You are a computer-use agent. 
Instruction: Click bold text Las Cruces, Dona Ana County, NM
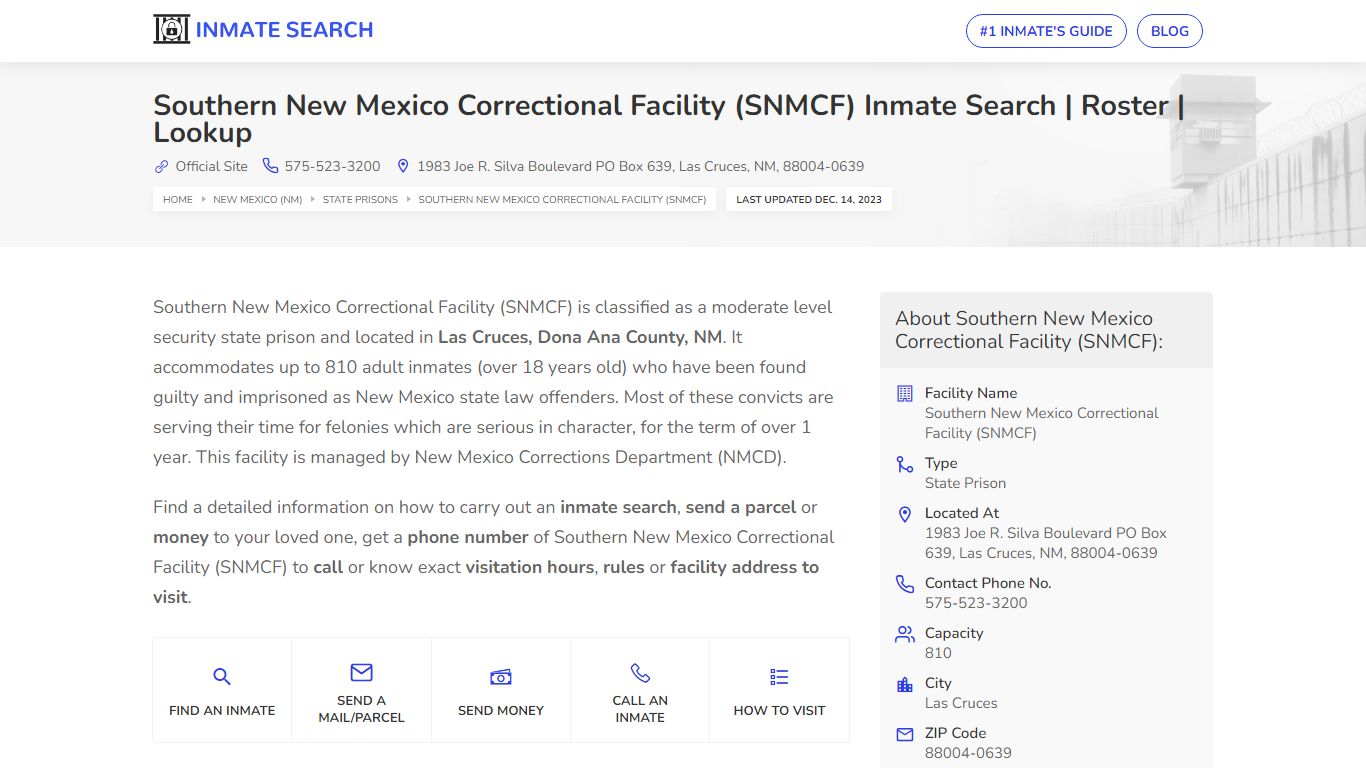(x=580, y=337)
